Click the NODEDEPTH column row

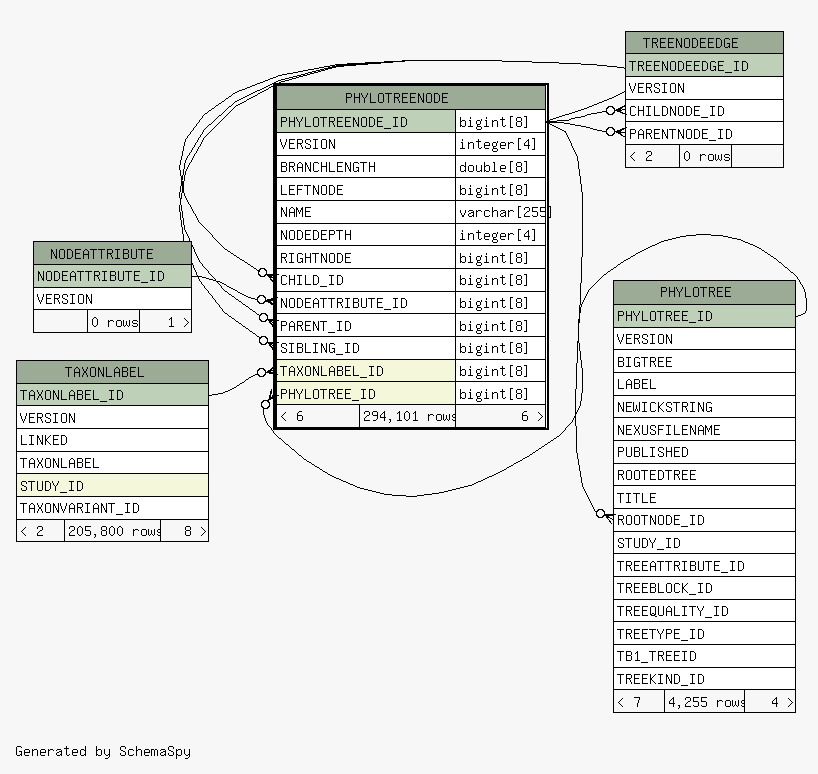(x=366, y=235)
